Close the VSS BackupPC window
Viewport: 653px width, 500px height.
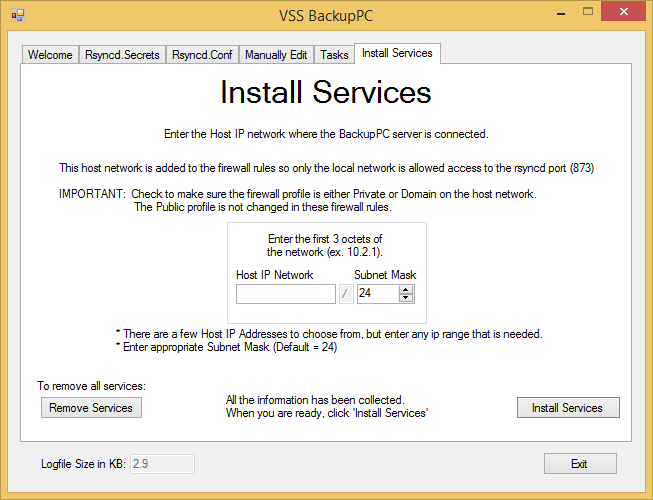(623, 12)
